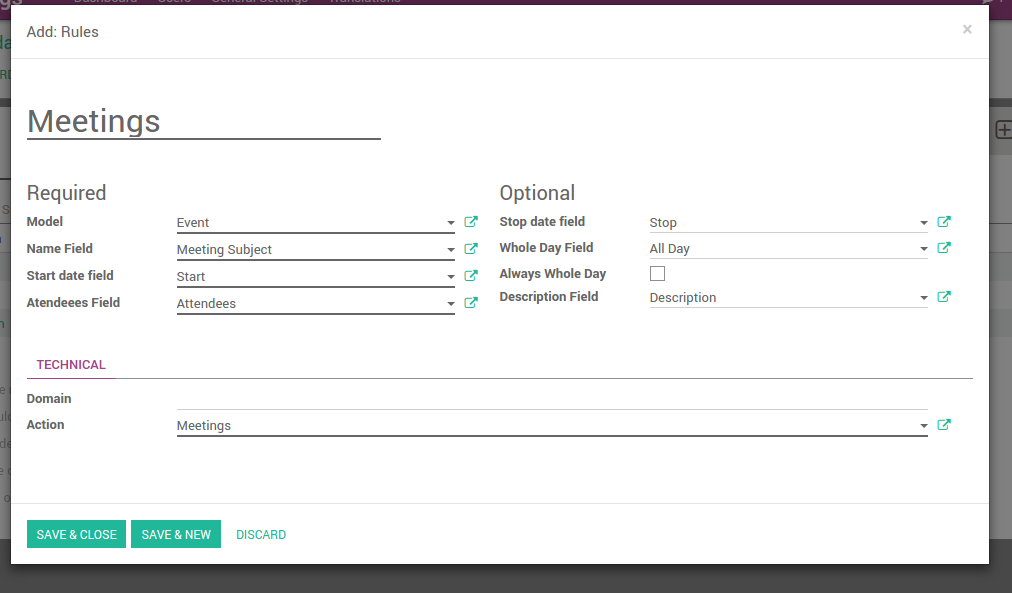Open external link for Description Field
Viewport: 1012px width, 593px height.
point(944,297)
